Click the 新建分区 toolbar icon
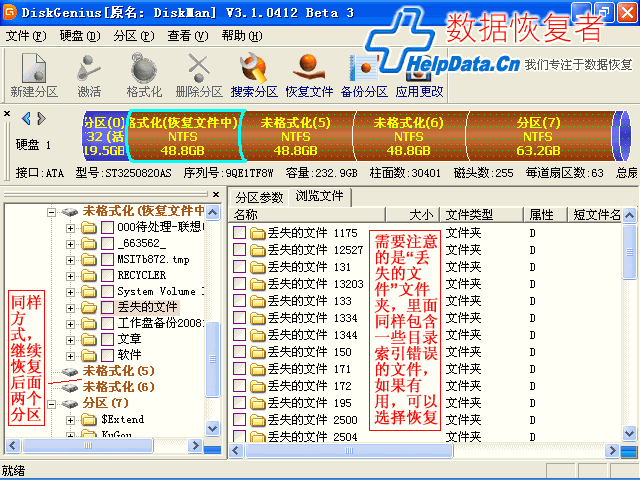 pyautogui.click(x=34, y=75)
